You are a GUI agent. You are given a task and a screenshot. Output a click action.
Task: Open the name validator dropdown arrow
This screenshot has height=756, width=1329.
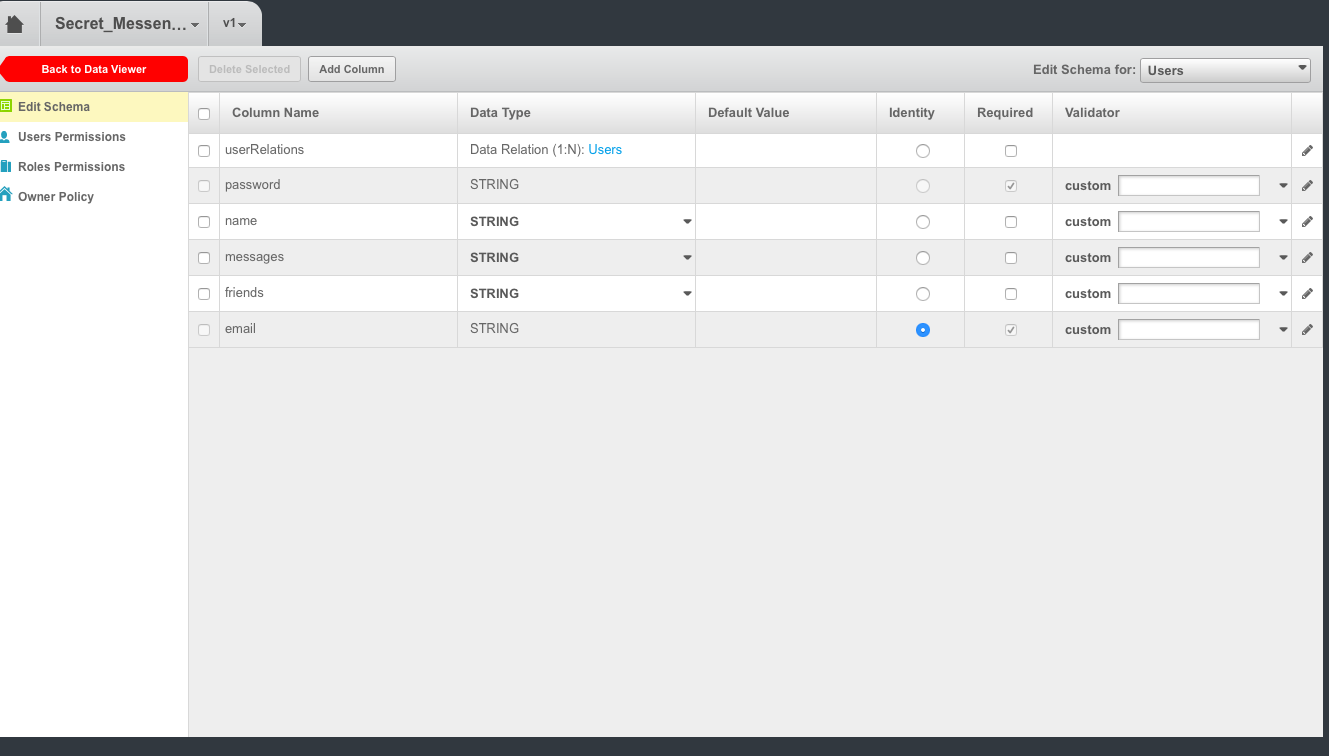1283,222
